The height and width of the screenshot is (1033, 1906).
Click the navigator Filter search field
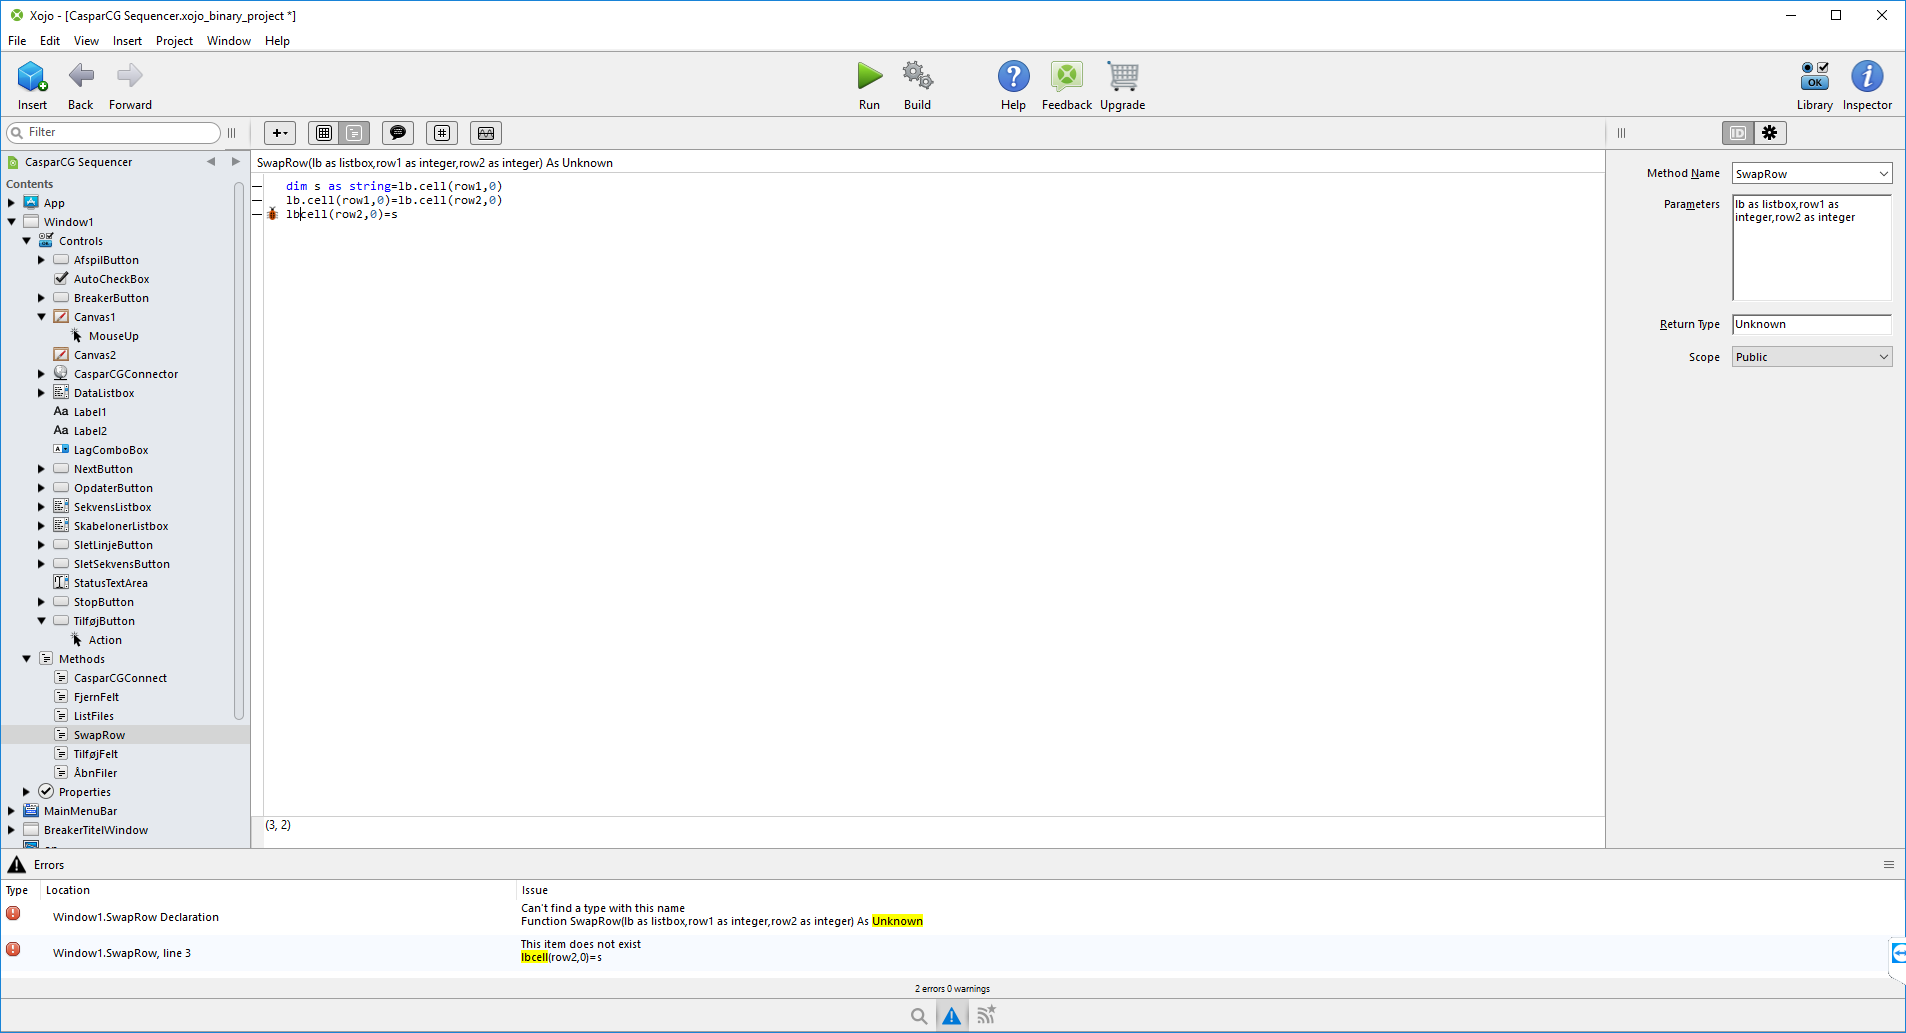point(113,132)
